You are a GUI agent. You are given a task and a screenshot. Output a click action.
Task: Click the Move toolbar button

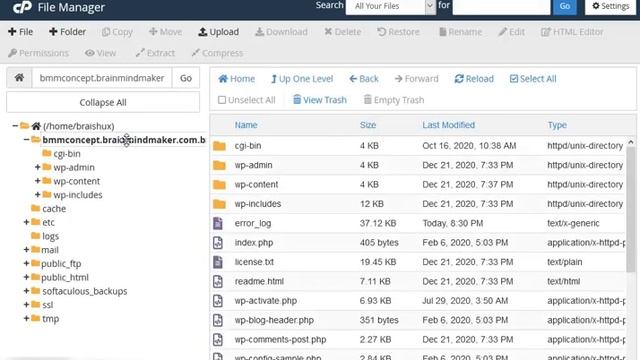(x=165, y=32)
